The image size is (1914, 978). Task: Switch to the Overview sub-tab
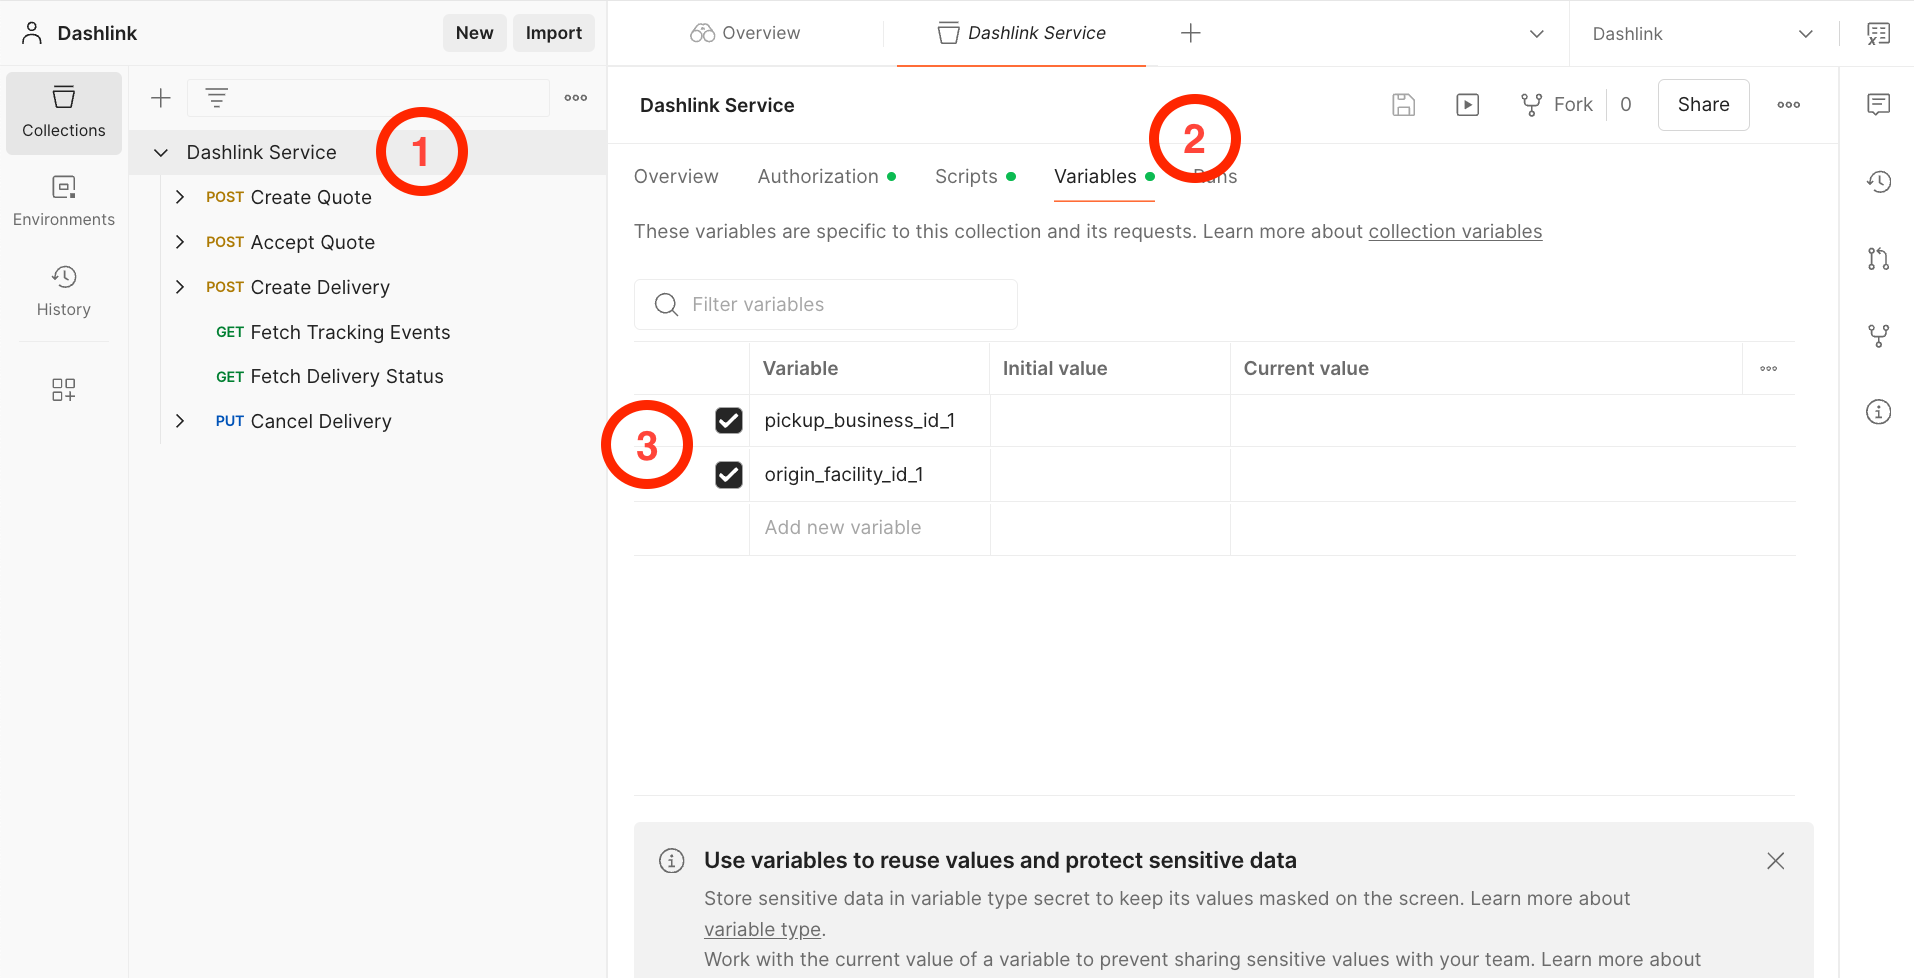point(676,177)
